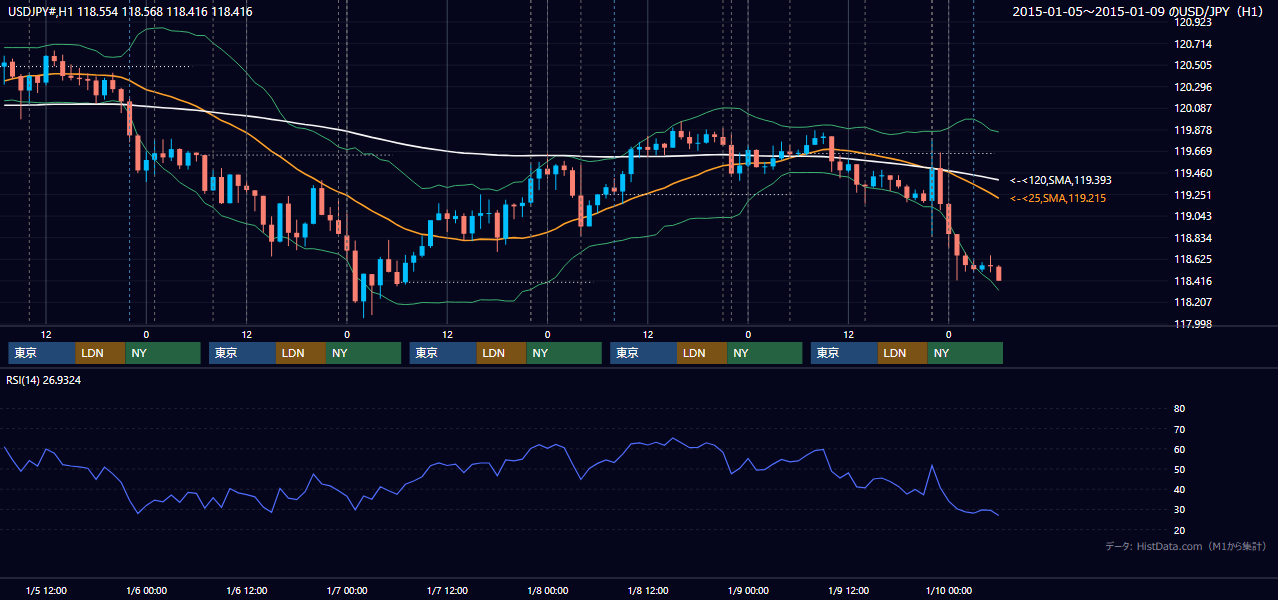Click the 120.714 price axis label

(1195, 44)
